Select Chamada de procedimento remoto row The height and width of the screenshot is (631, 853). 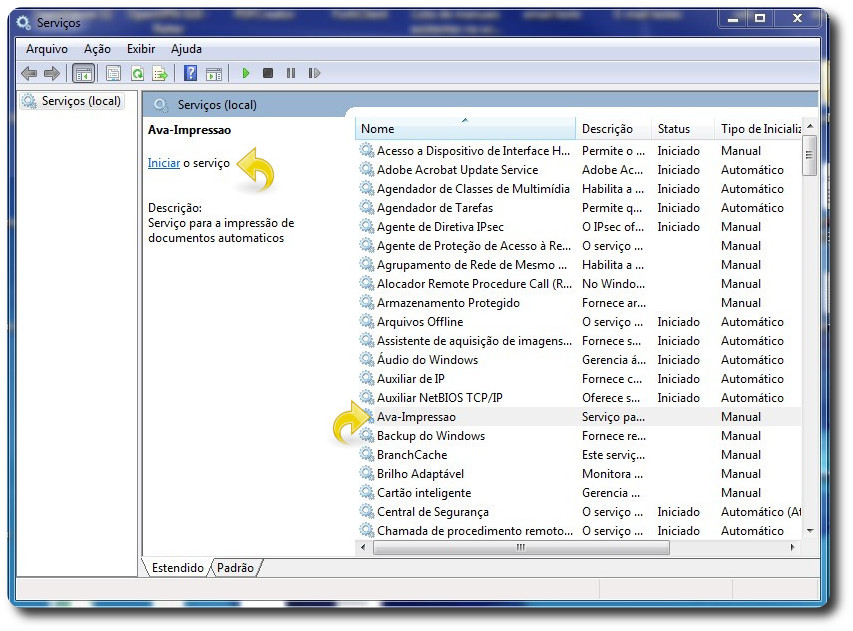point(579,531)
